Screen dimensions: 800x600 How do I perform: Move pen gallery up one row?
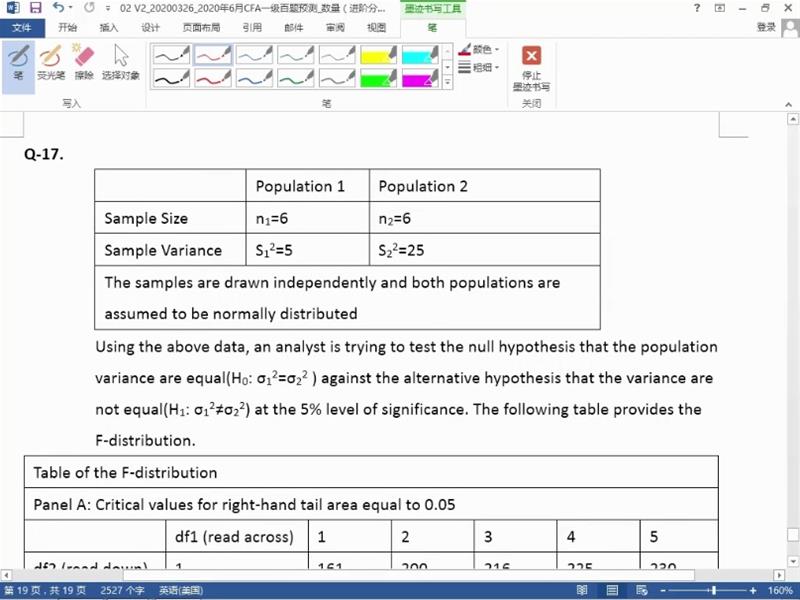point(447,52)
